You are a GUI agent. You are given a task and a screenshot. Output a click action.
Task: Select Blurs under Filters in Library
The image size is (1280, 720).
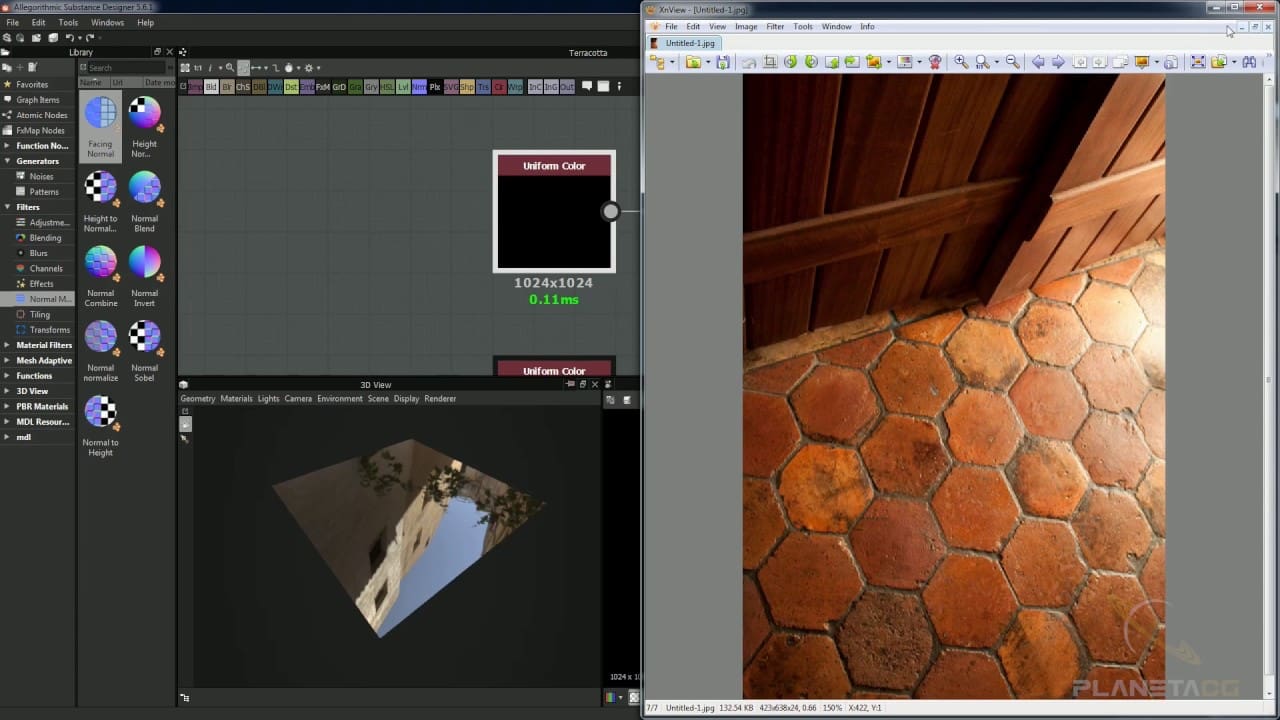(x=38, y=253)
